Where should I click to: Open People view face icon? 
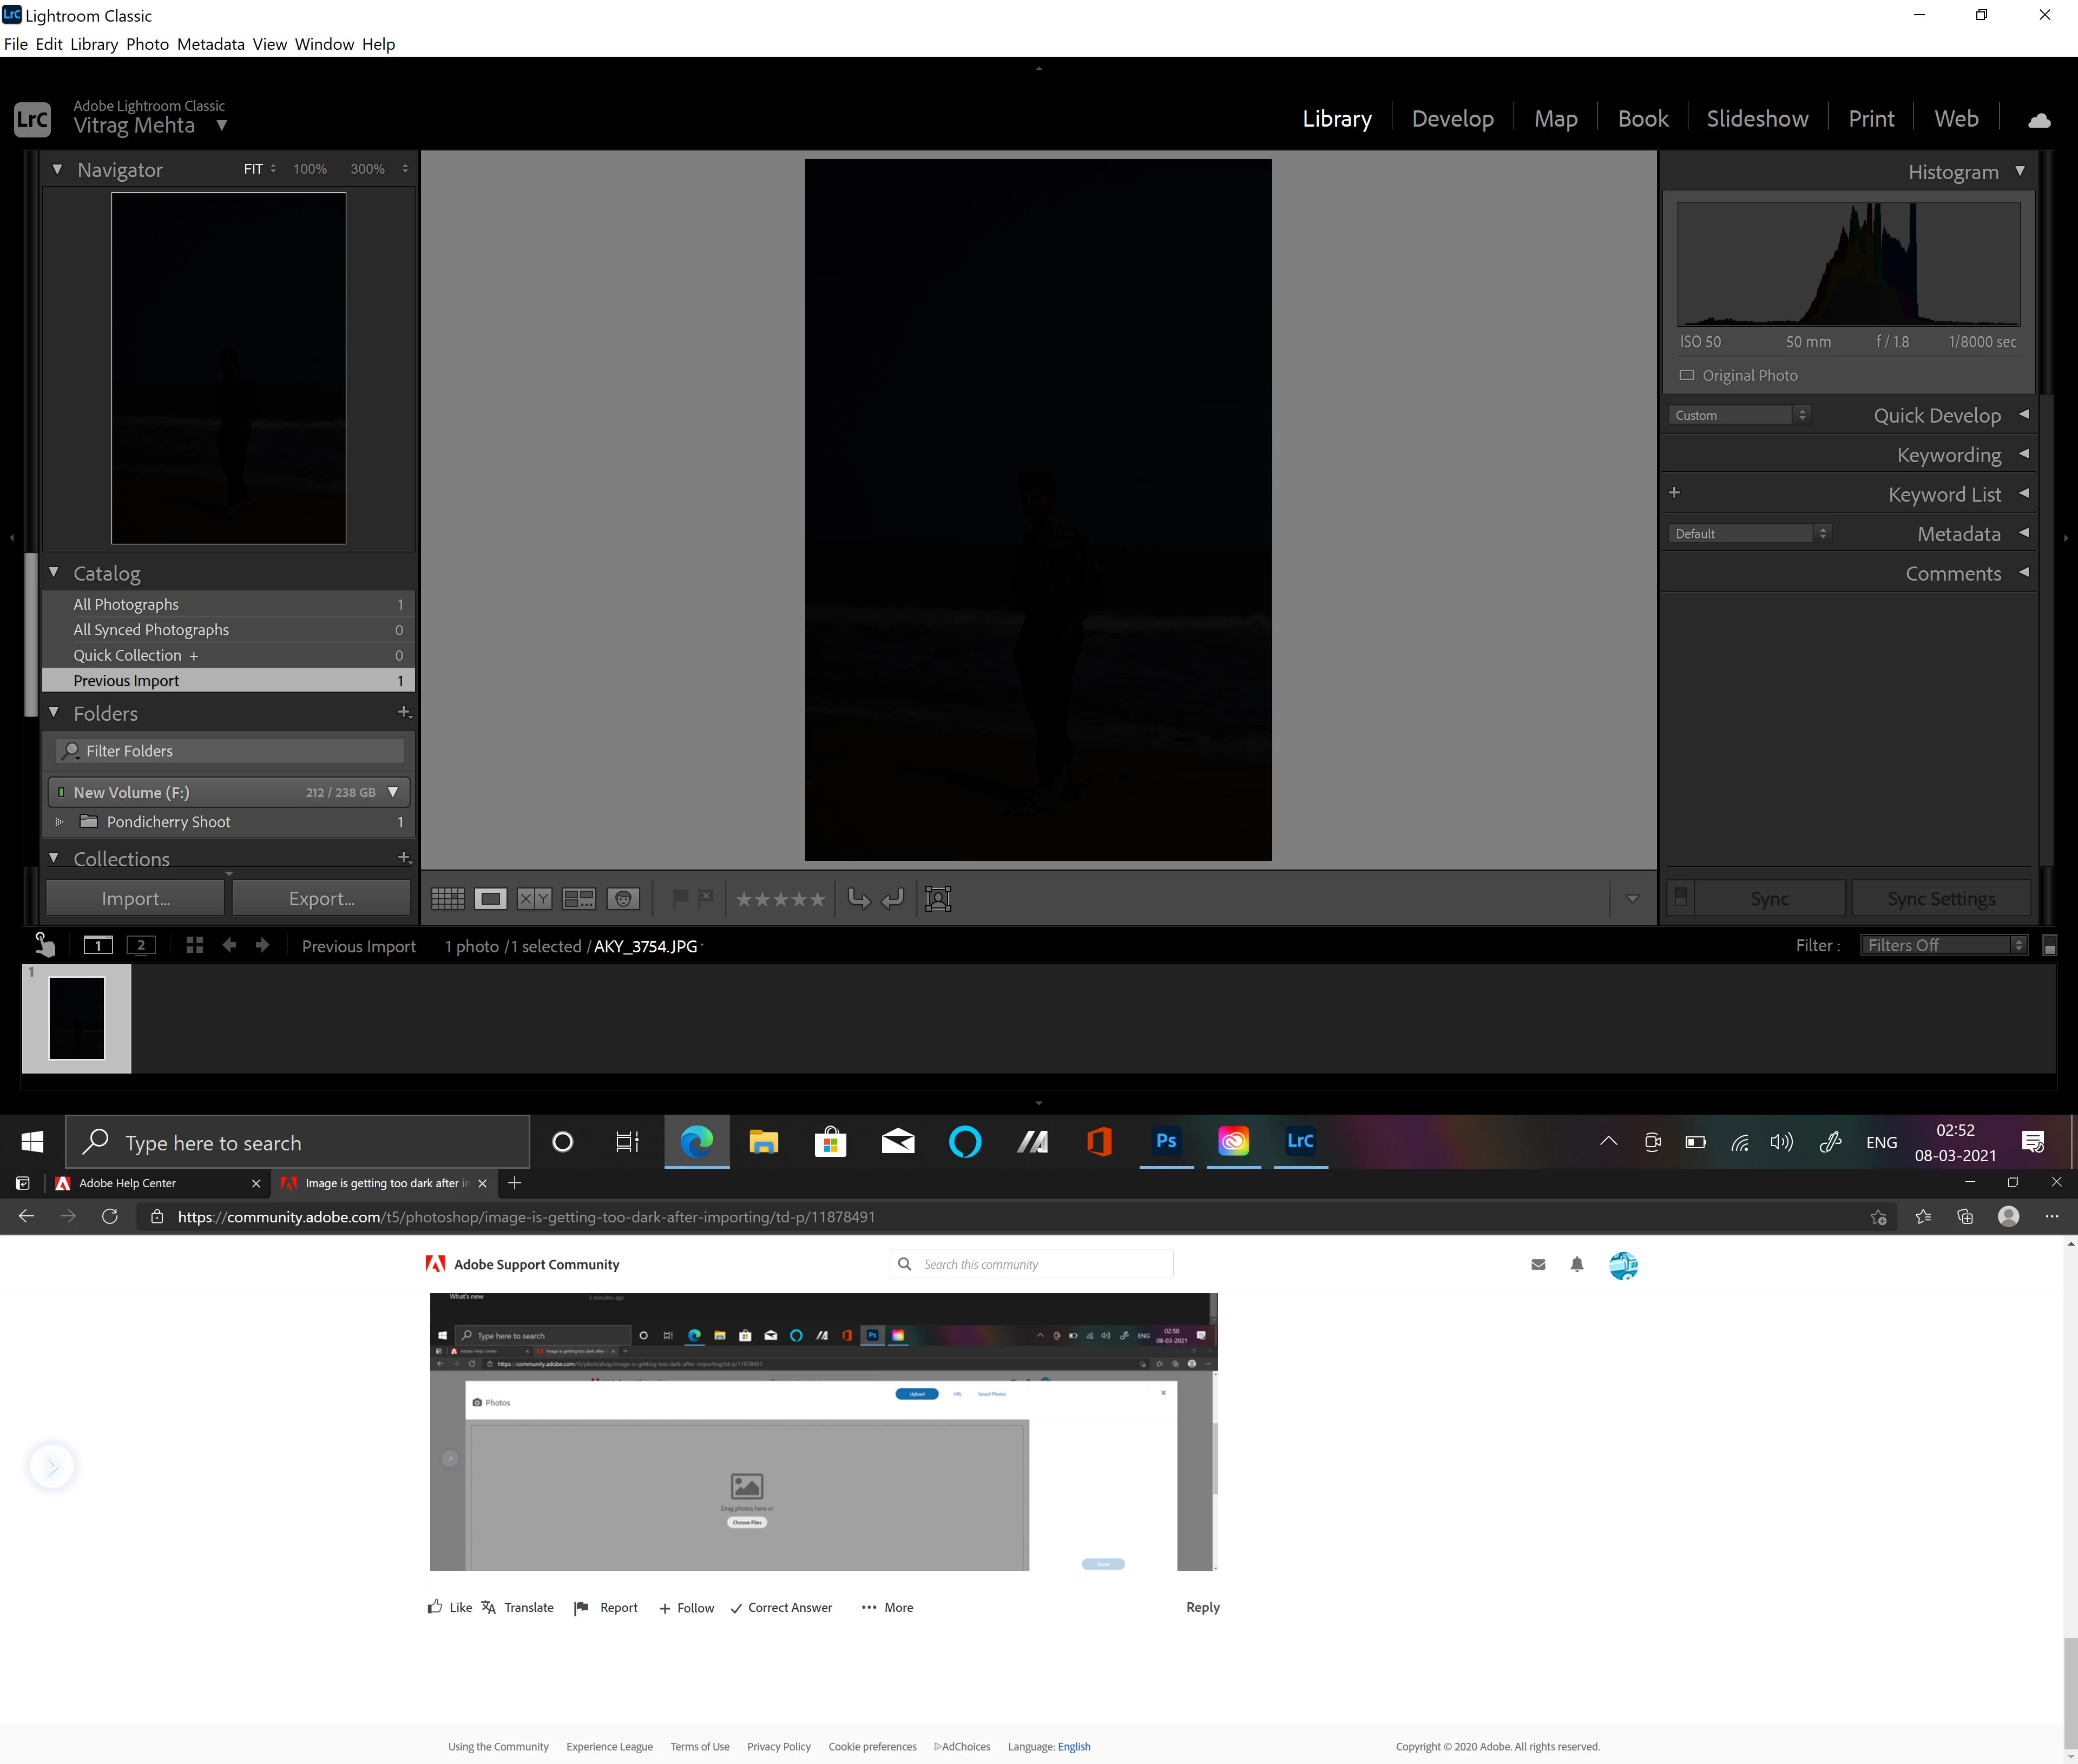(x=623, y=898)
